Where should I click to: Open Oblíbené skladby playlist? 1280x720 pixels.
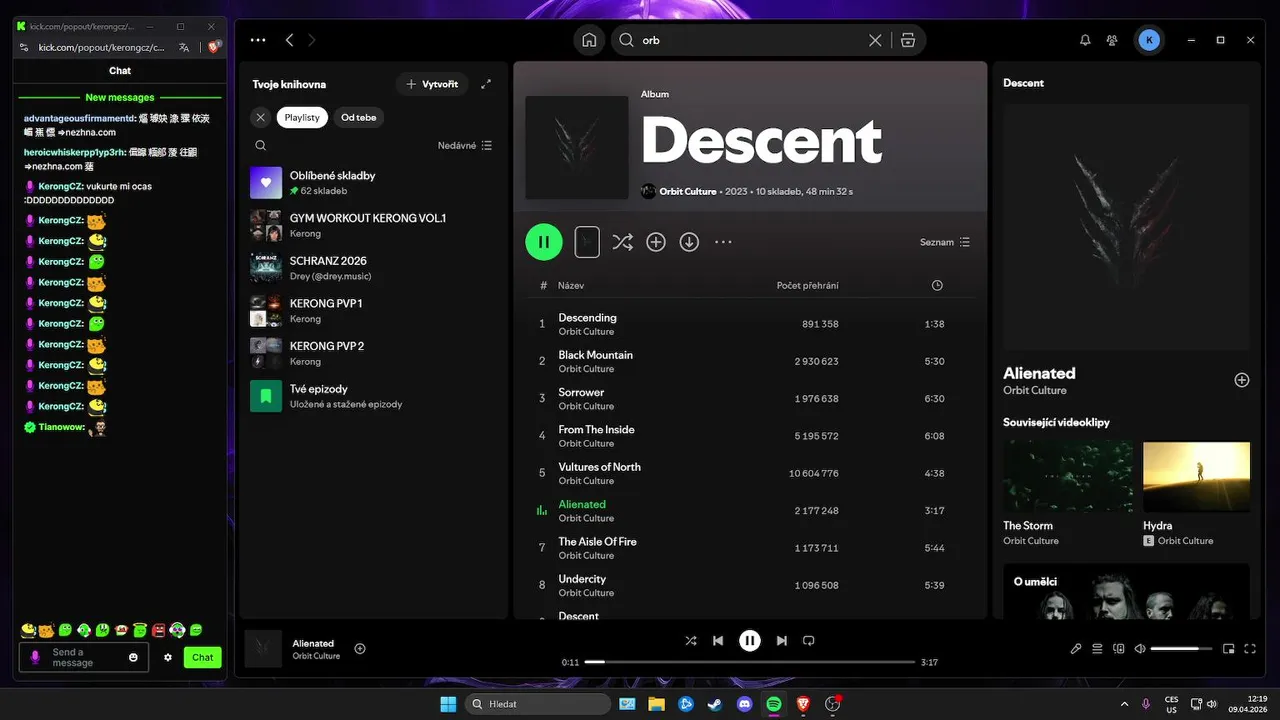pos(373,182)
